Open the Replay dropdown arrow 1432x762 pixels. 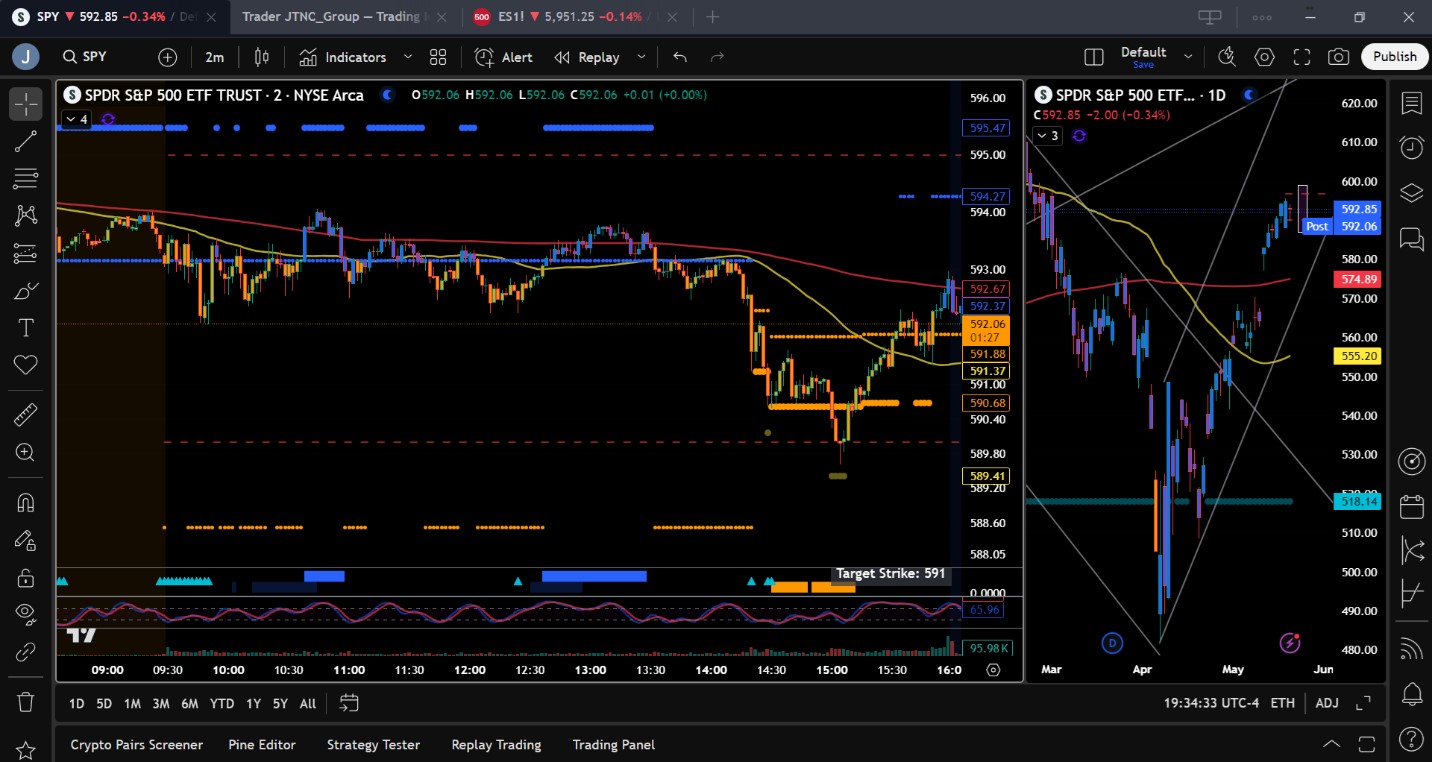[x=641, y=57]
